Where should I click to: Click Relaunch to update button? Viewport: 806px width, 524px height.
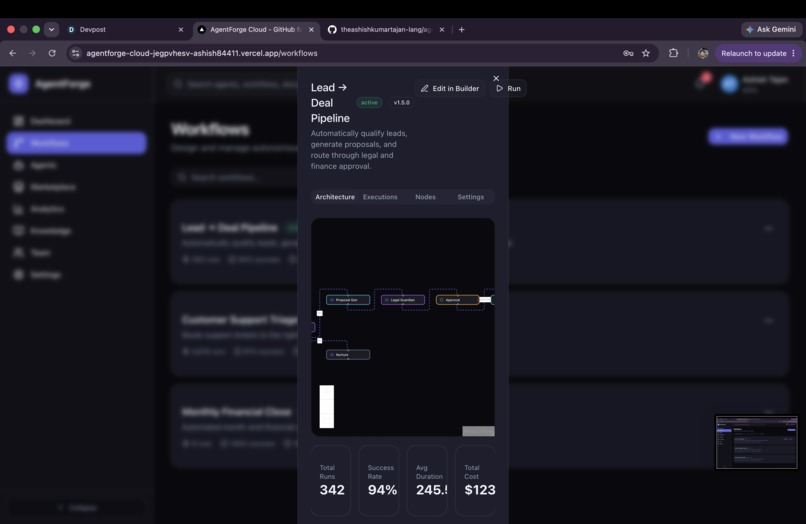(x=754, y=53)
